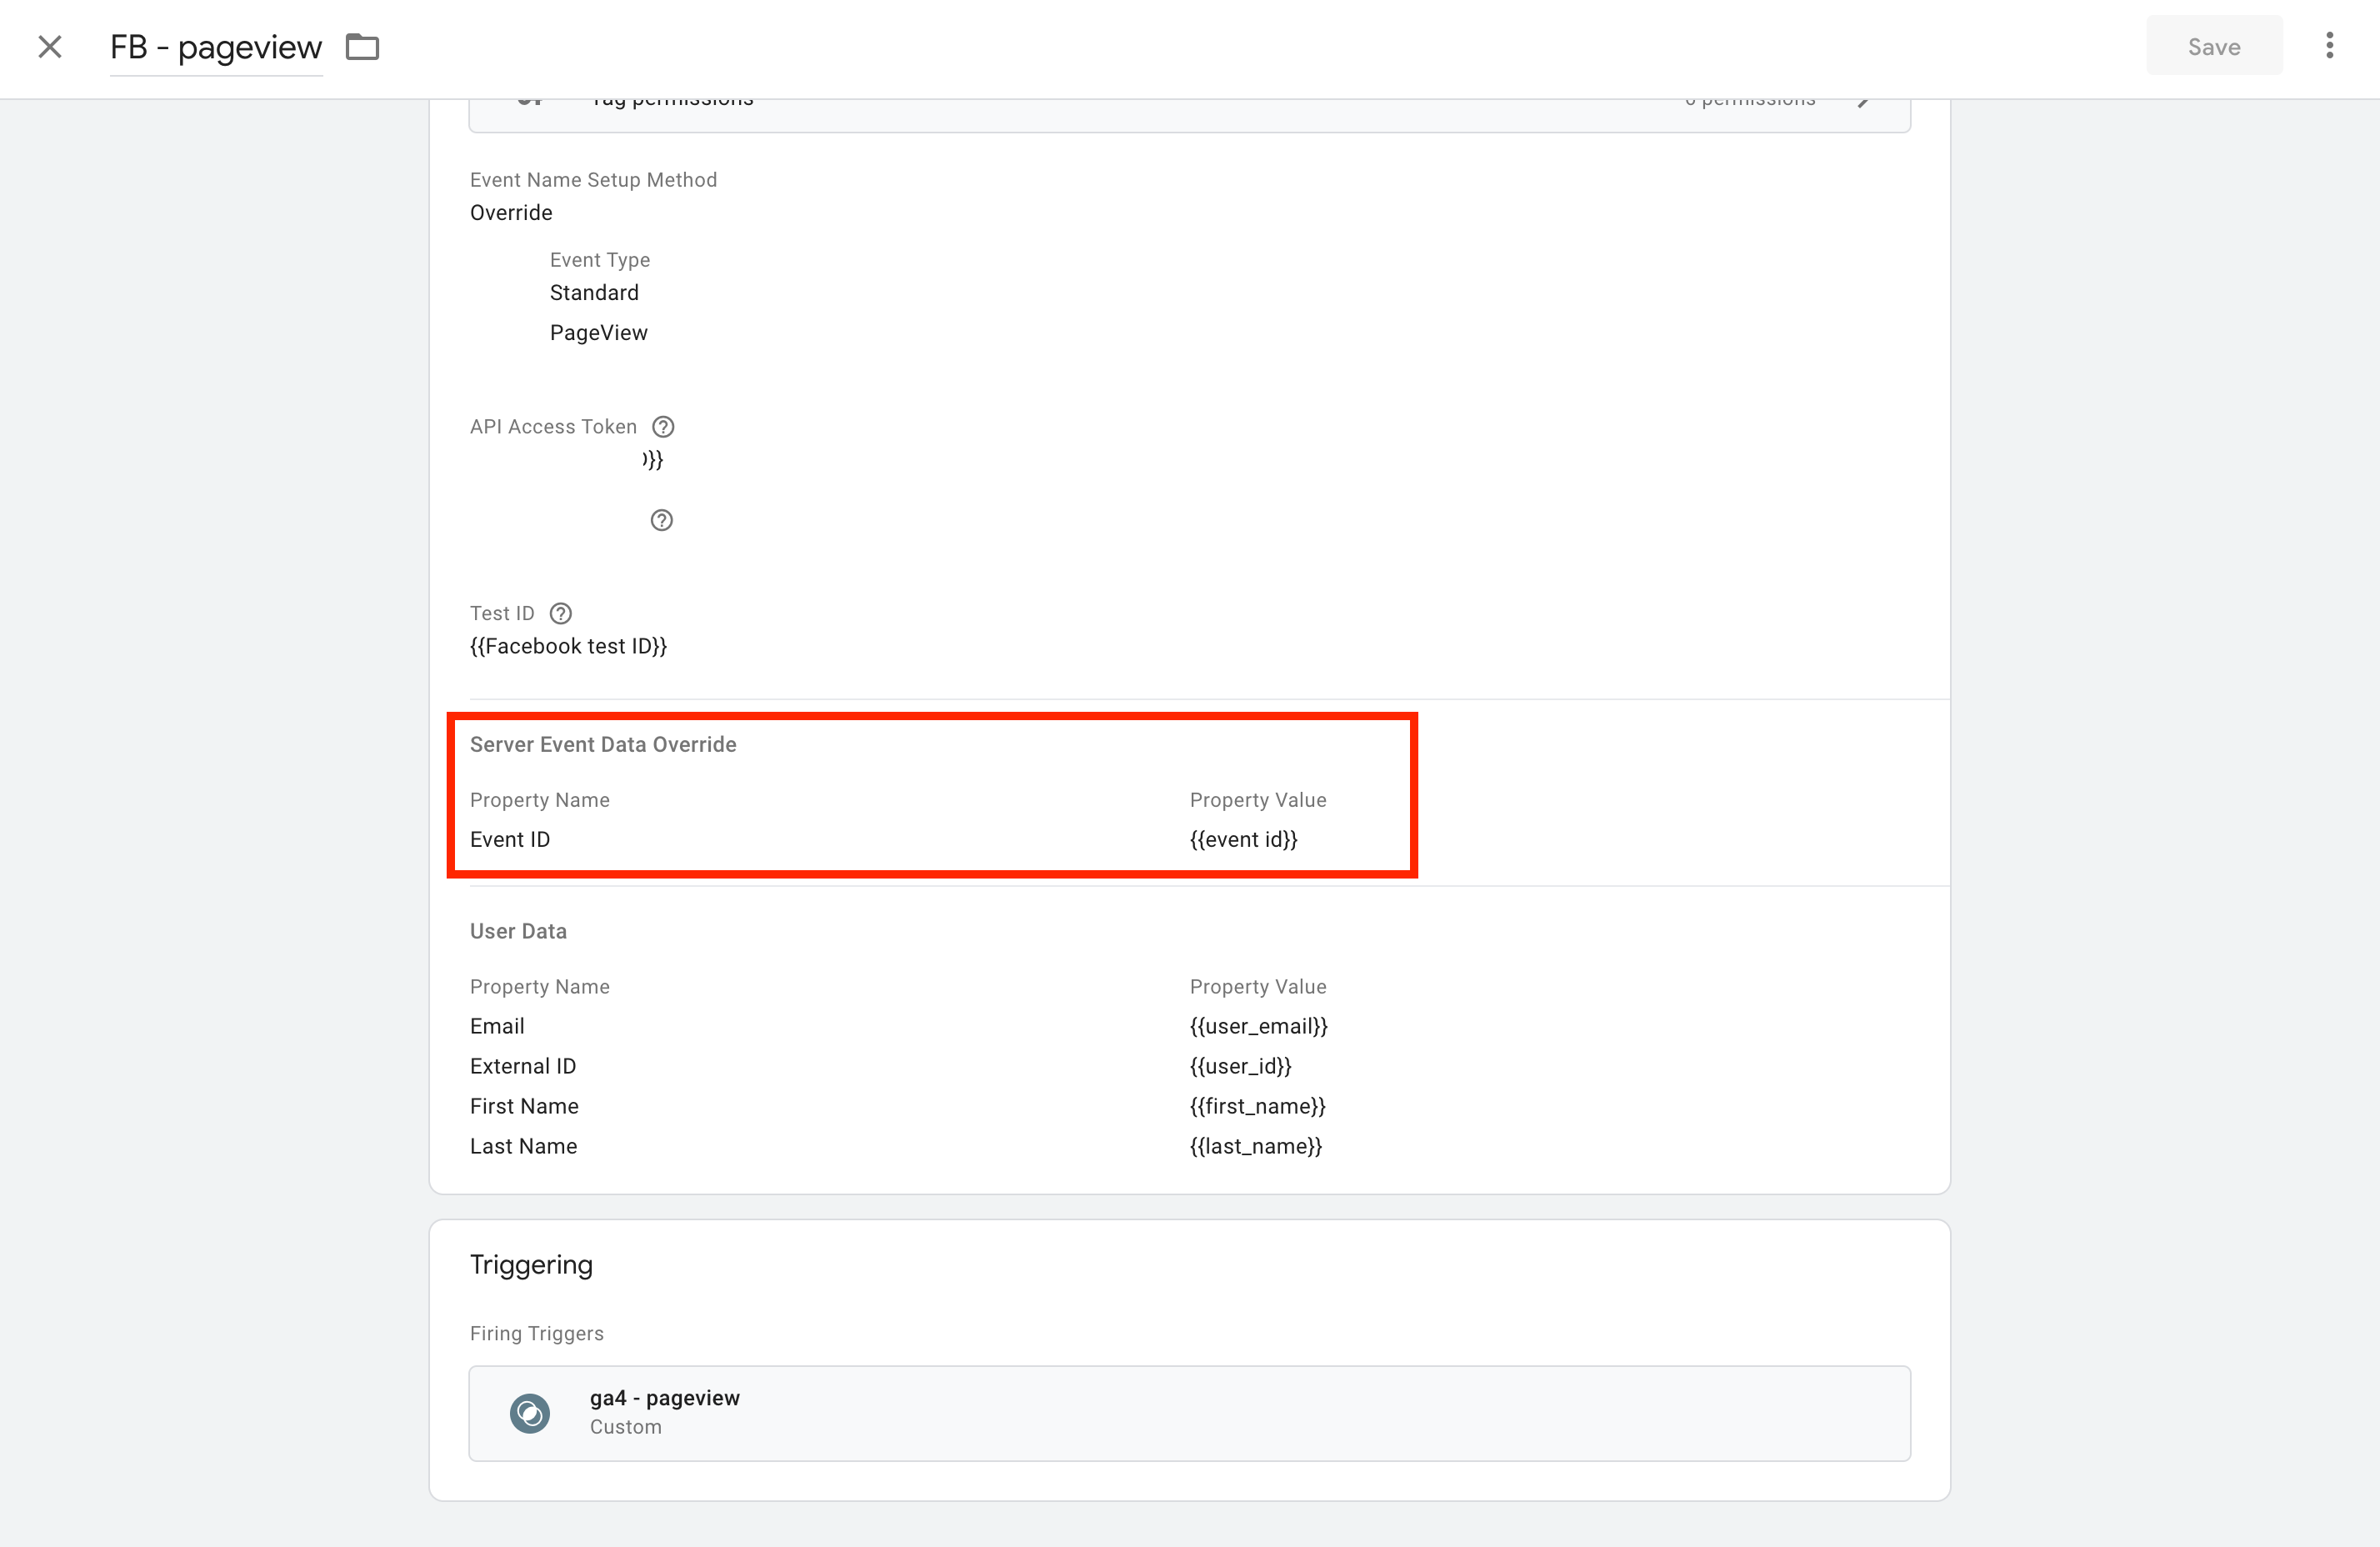The height and width of the screenshot is (1547, 2380).
Task: Click the help icon next to API Access Token
Action: 663,426
